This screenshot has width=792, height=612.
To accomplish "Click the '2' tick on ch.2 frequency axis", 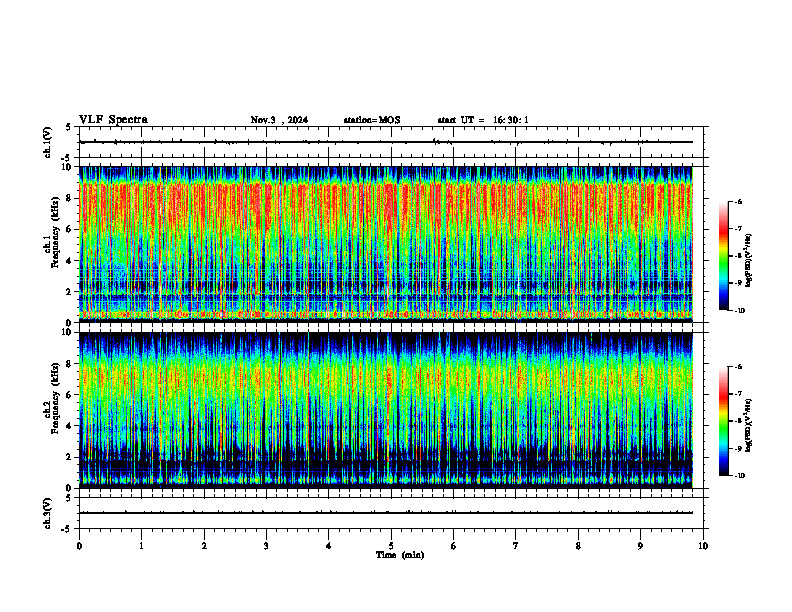I will [x=70, y=457].
